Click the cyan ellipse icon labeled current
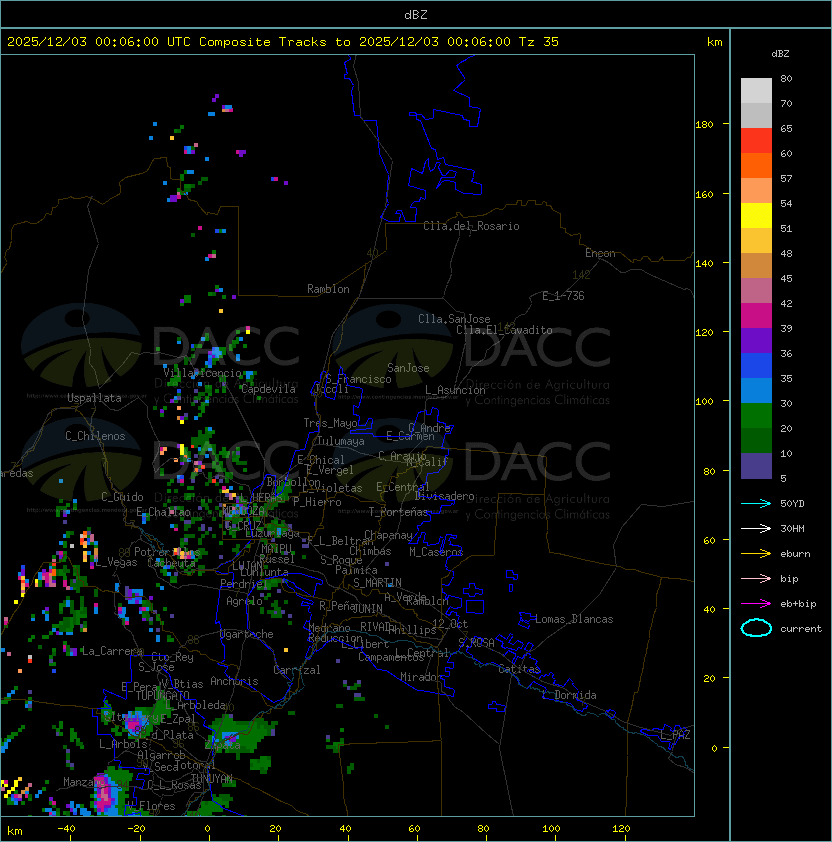 click(x=756, y=628)
